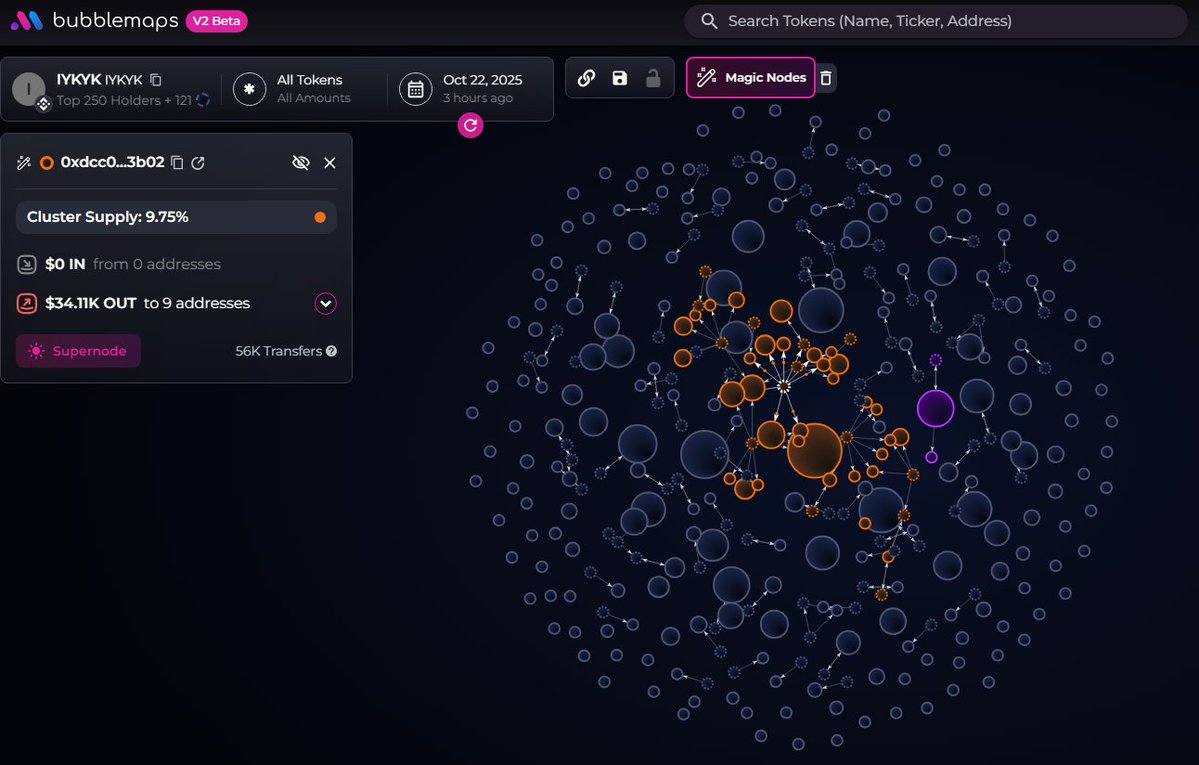Expand the $34.11K OUT addresses list

coord(325,303)
